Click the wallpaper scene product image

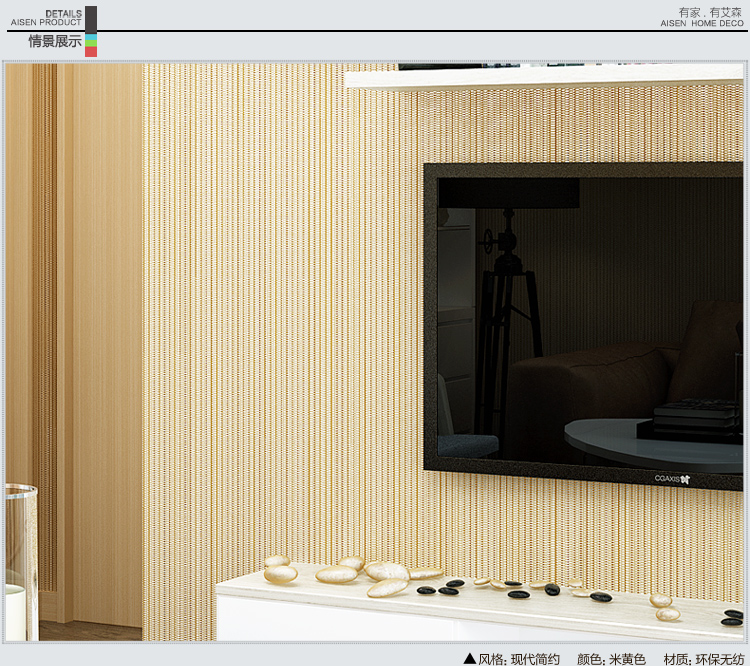point(375,352)
